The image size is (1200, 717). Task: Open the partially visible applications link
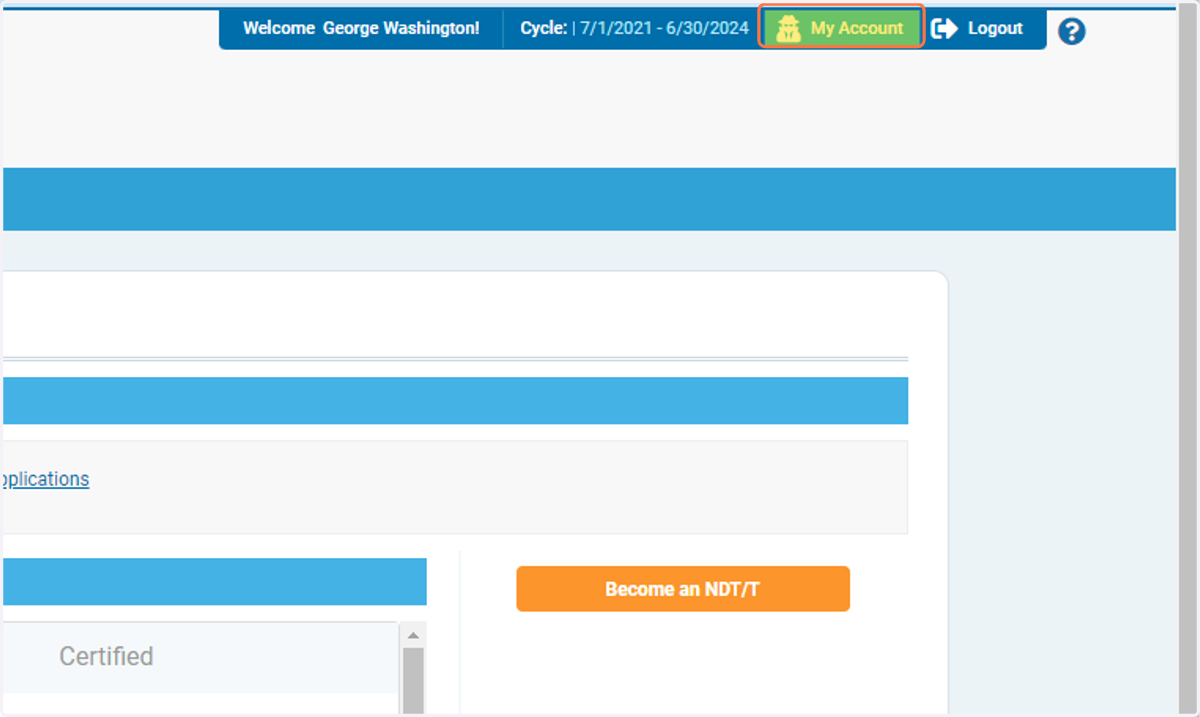(44, 479)
